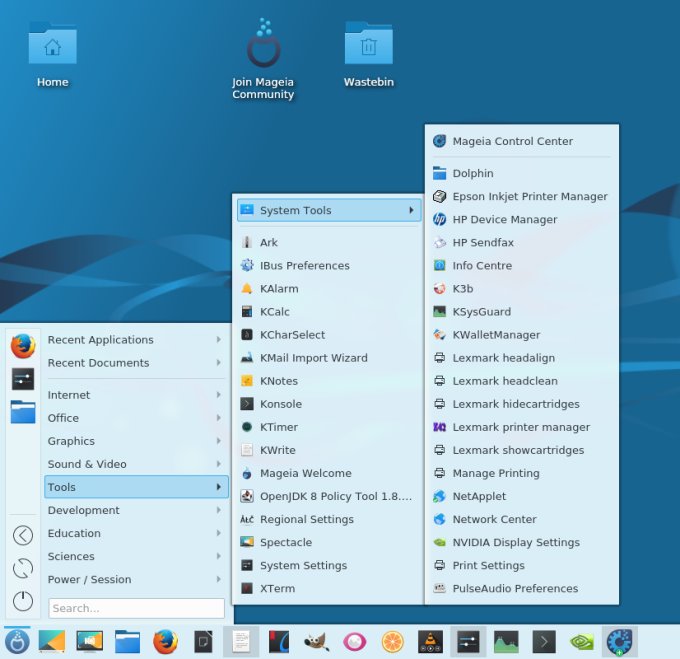The image size is (680, 659).
Task: Click the power icon in the launcher sidebar
Action: (23, 601)
